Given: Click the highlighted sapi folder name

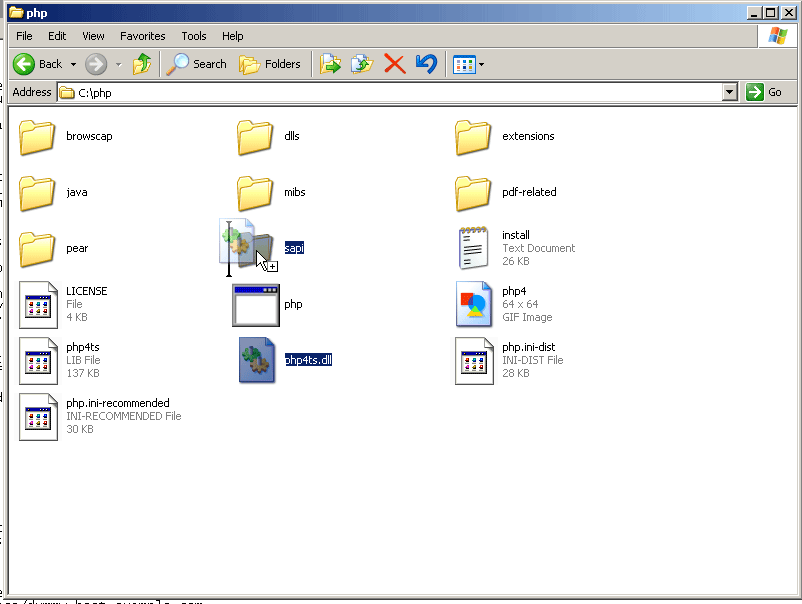Looking at the screenshot, I should [294, 248].
